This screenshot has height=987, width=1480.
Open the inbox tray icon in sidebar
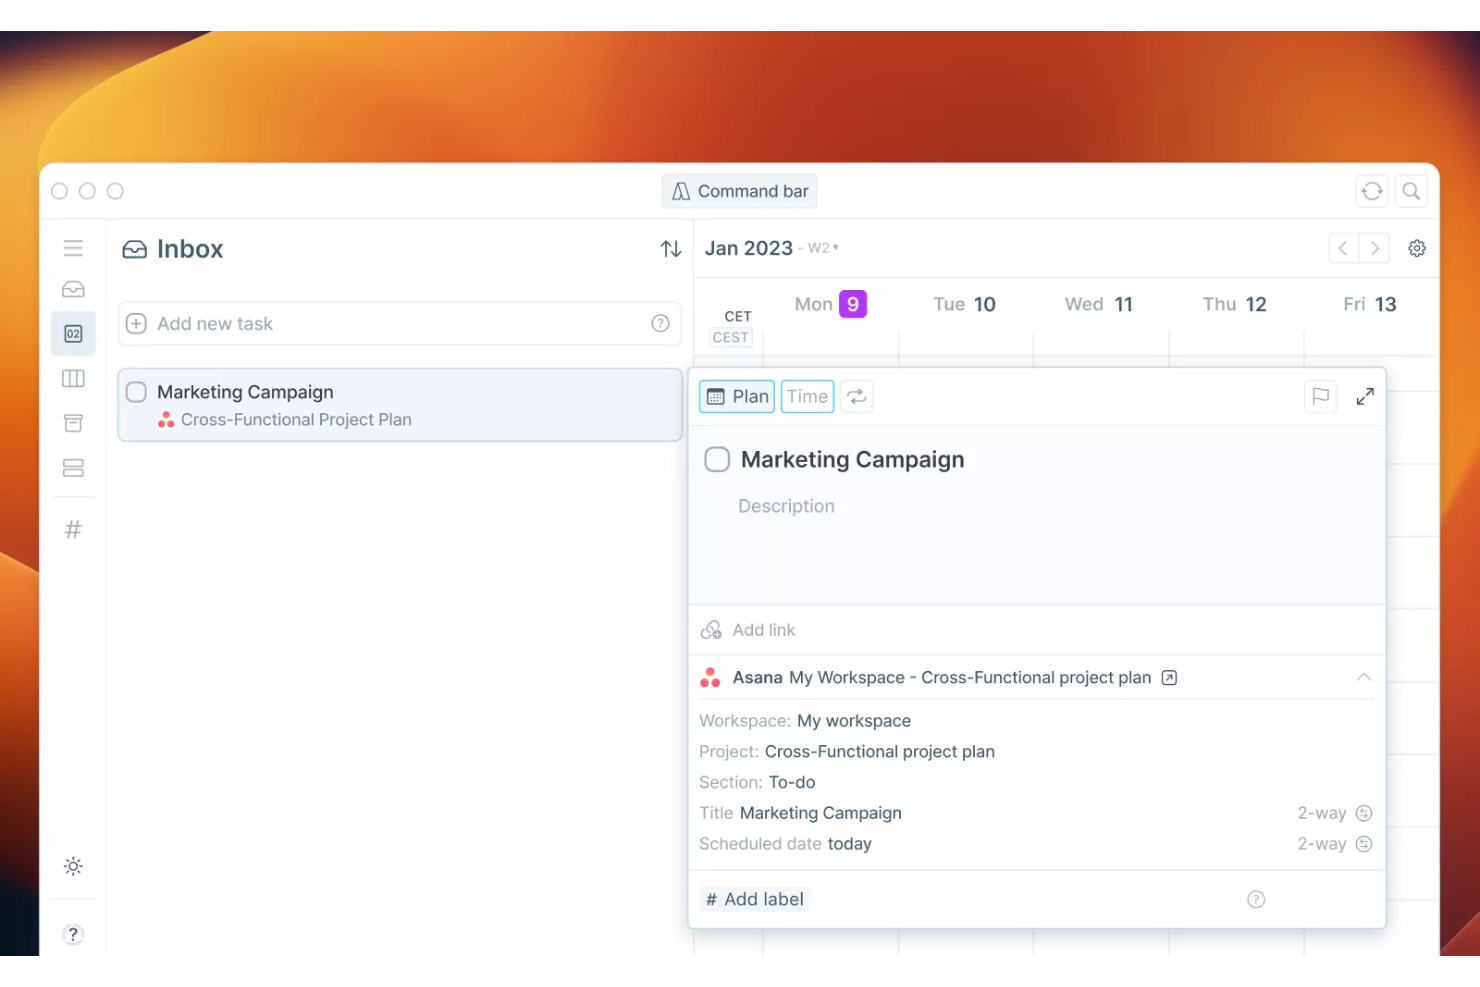coord(73,289)
